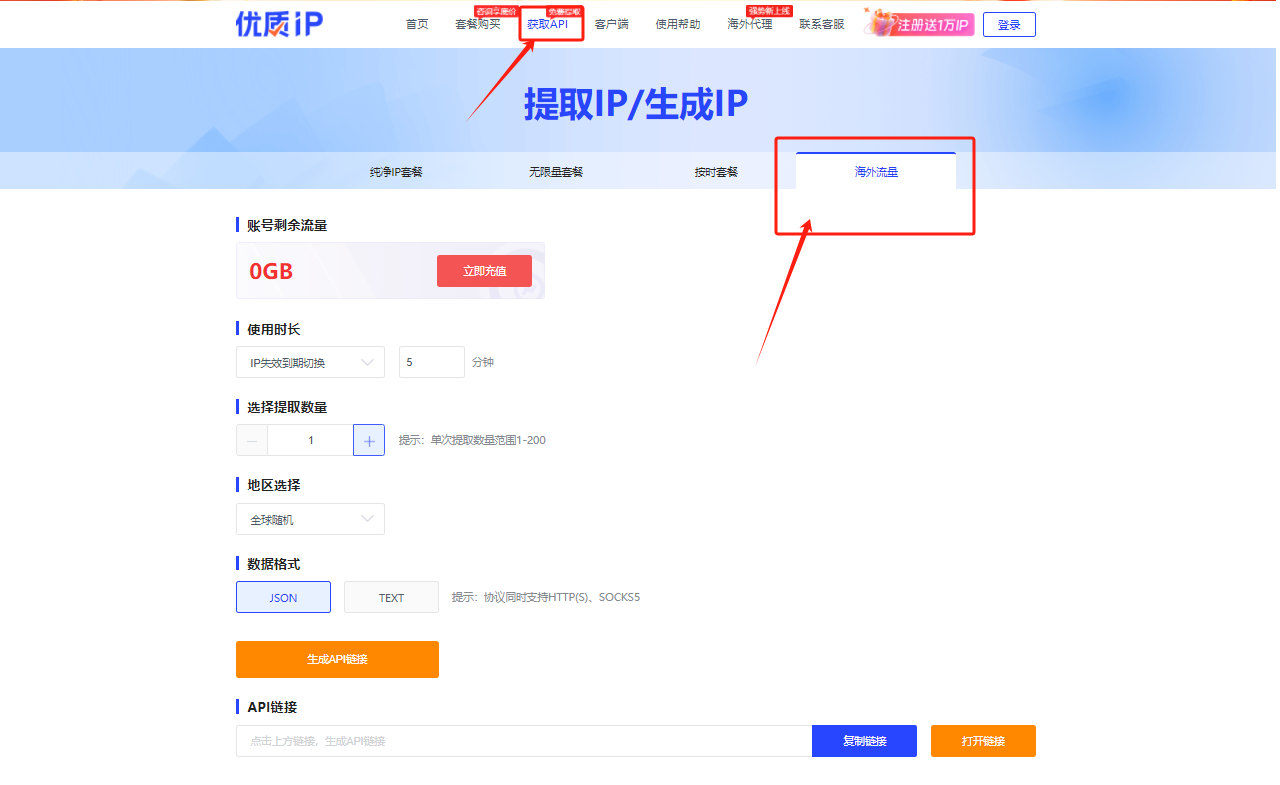Screen dimensions: 1280x785
Task: Click the minutes duration input field
Action: 432,362
